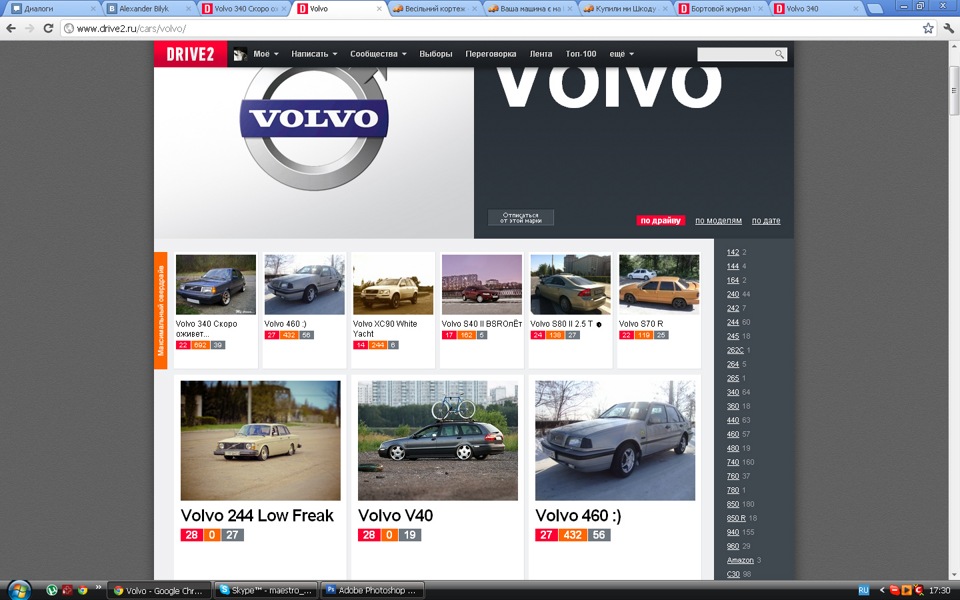Expand the 'Сообщества' dropdown menu
This screenshot has height=600, width=960.
click(x=378, y=54)
